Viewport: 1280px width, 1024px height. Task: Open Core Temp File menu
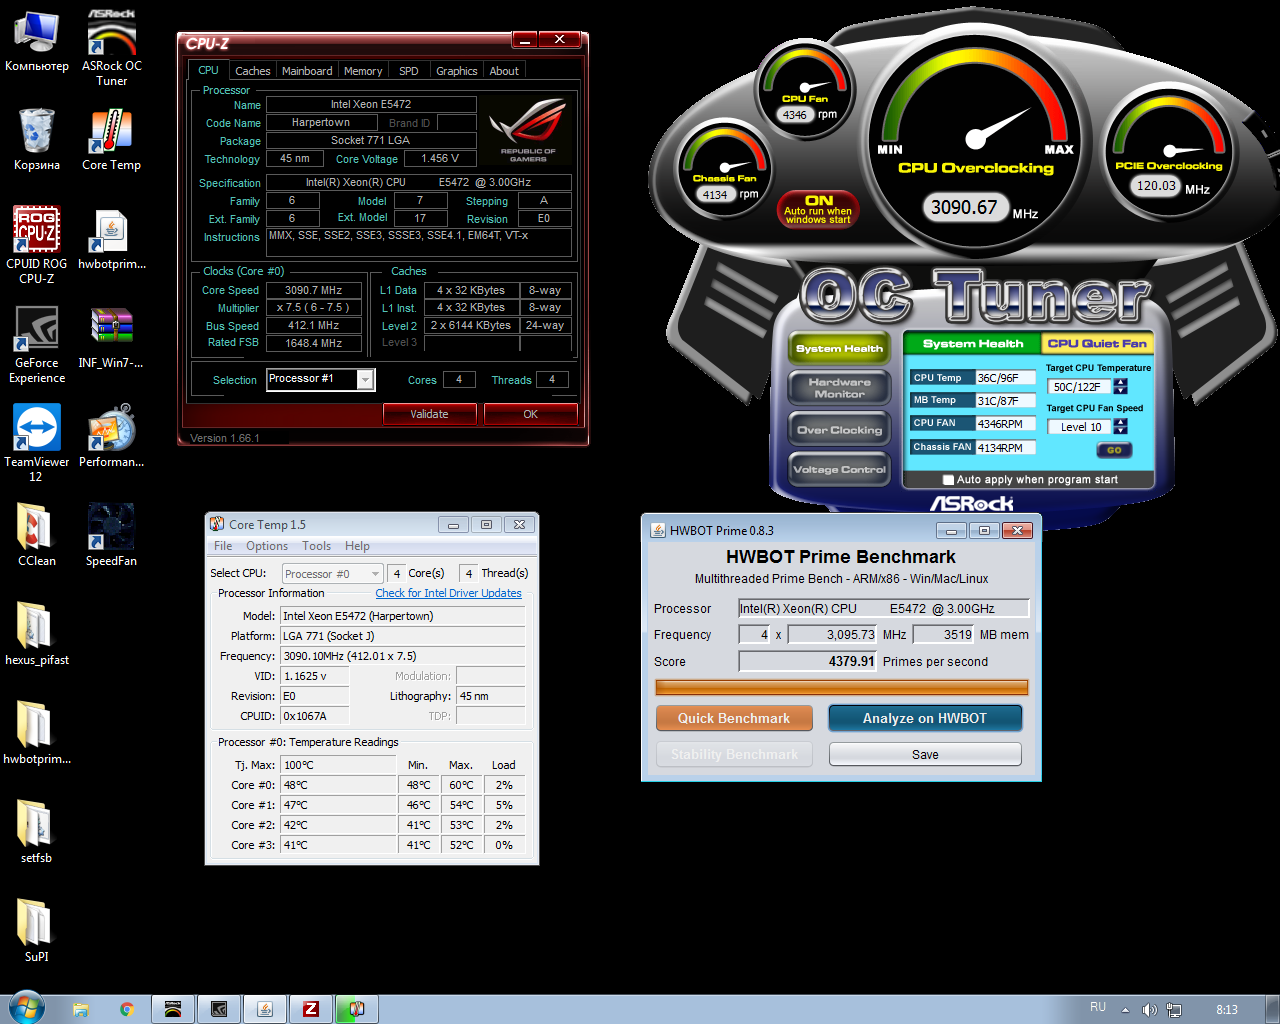click(x=223, y=546)
